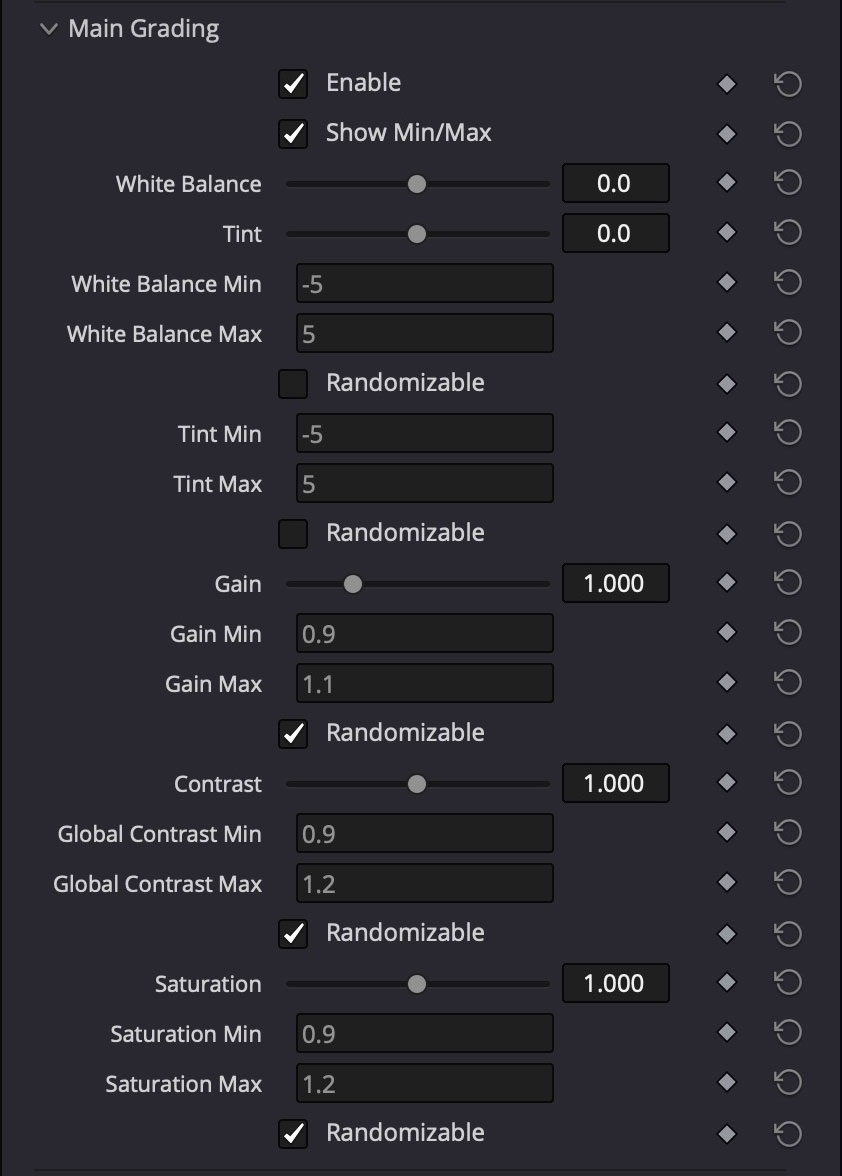Disable Show Min/Max
842x1176 pixels.
[293, 133]
